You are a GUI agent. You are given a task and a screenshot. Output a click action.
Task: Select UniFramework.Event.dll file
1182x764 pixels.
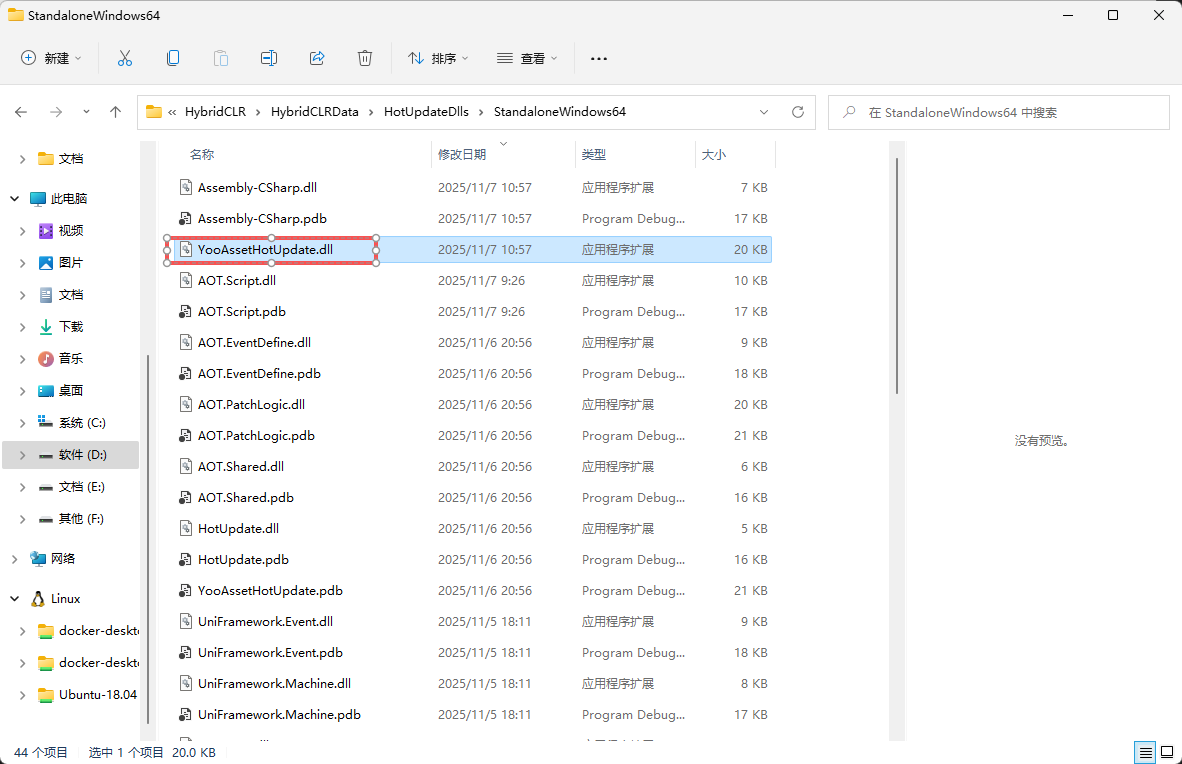pyautogui.click(x=265, y=621)
